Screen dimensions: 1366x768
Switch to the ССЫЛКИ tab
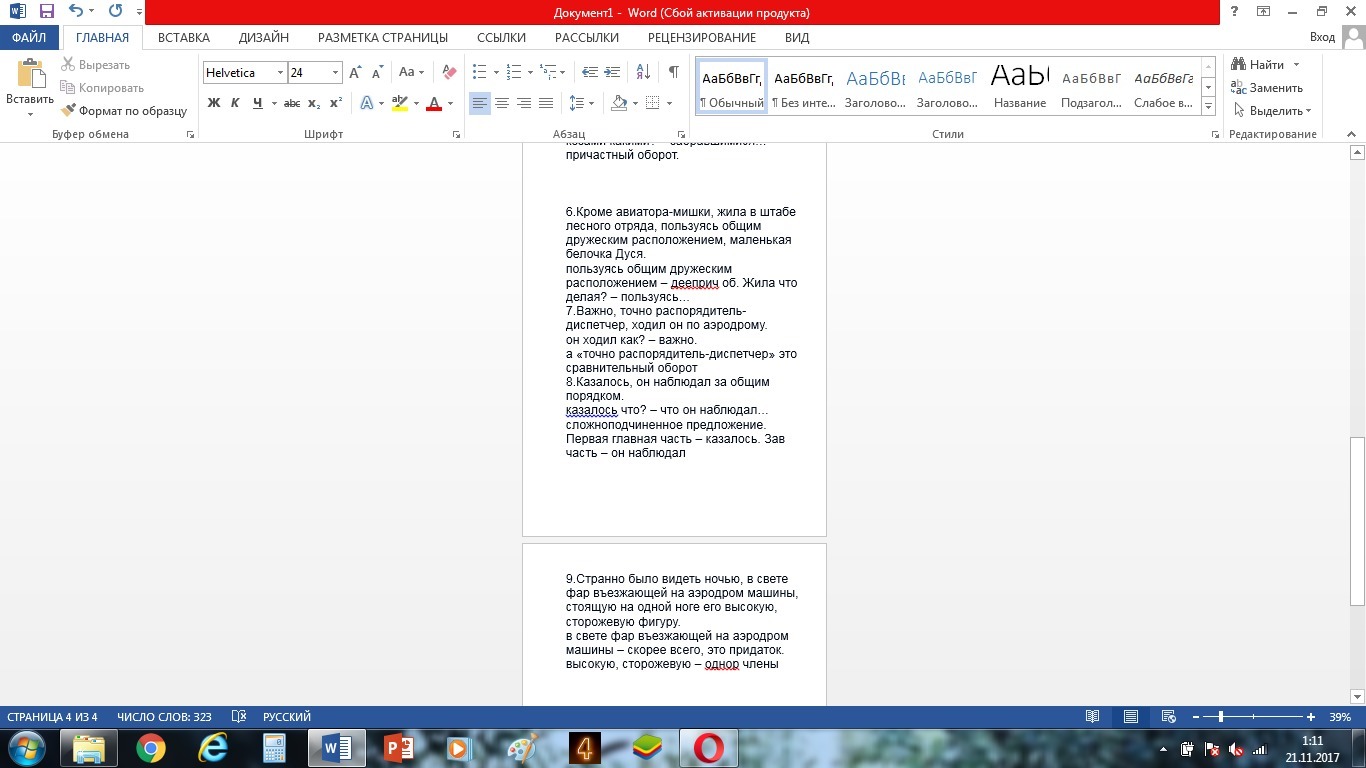pyautogui.click(x=501, y=38)
